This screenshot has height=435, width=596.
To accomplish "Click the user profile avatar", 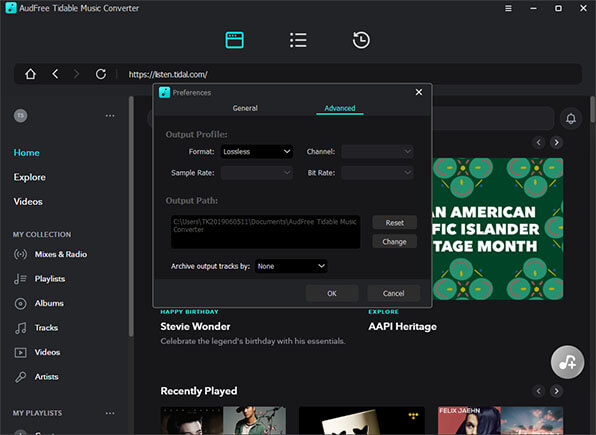I will click(x=21, y=116).
